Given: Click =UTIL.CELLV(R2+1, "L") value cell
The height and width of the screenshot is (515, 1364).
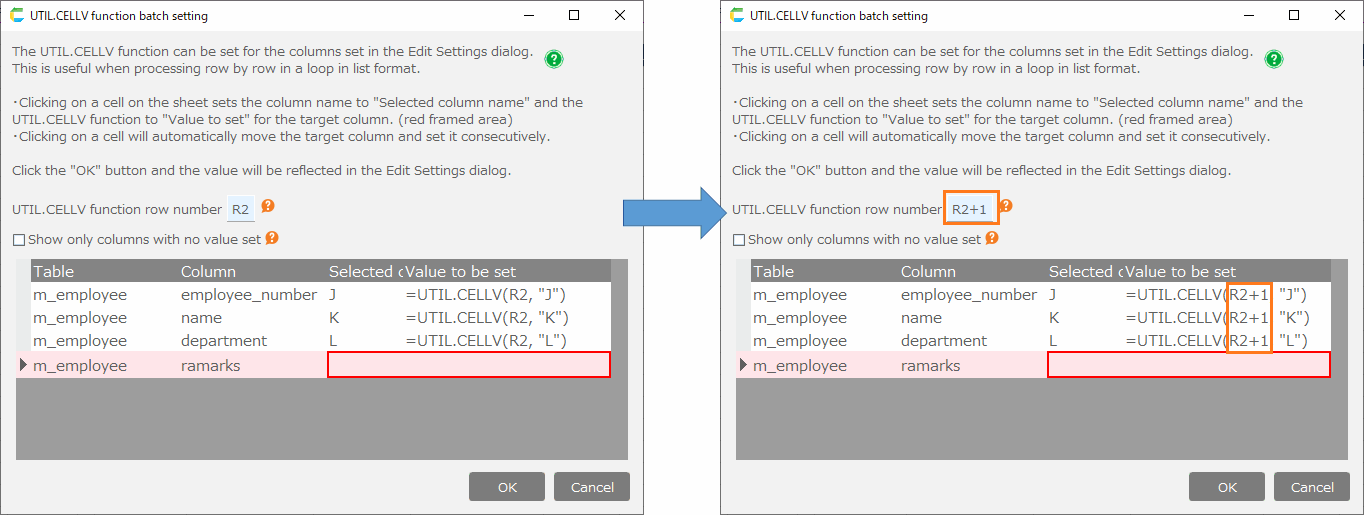Looking at the screenshot, I should coord(1226,340).
